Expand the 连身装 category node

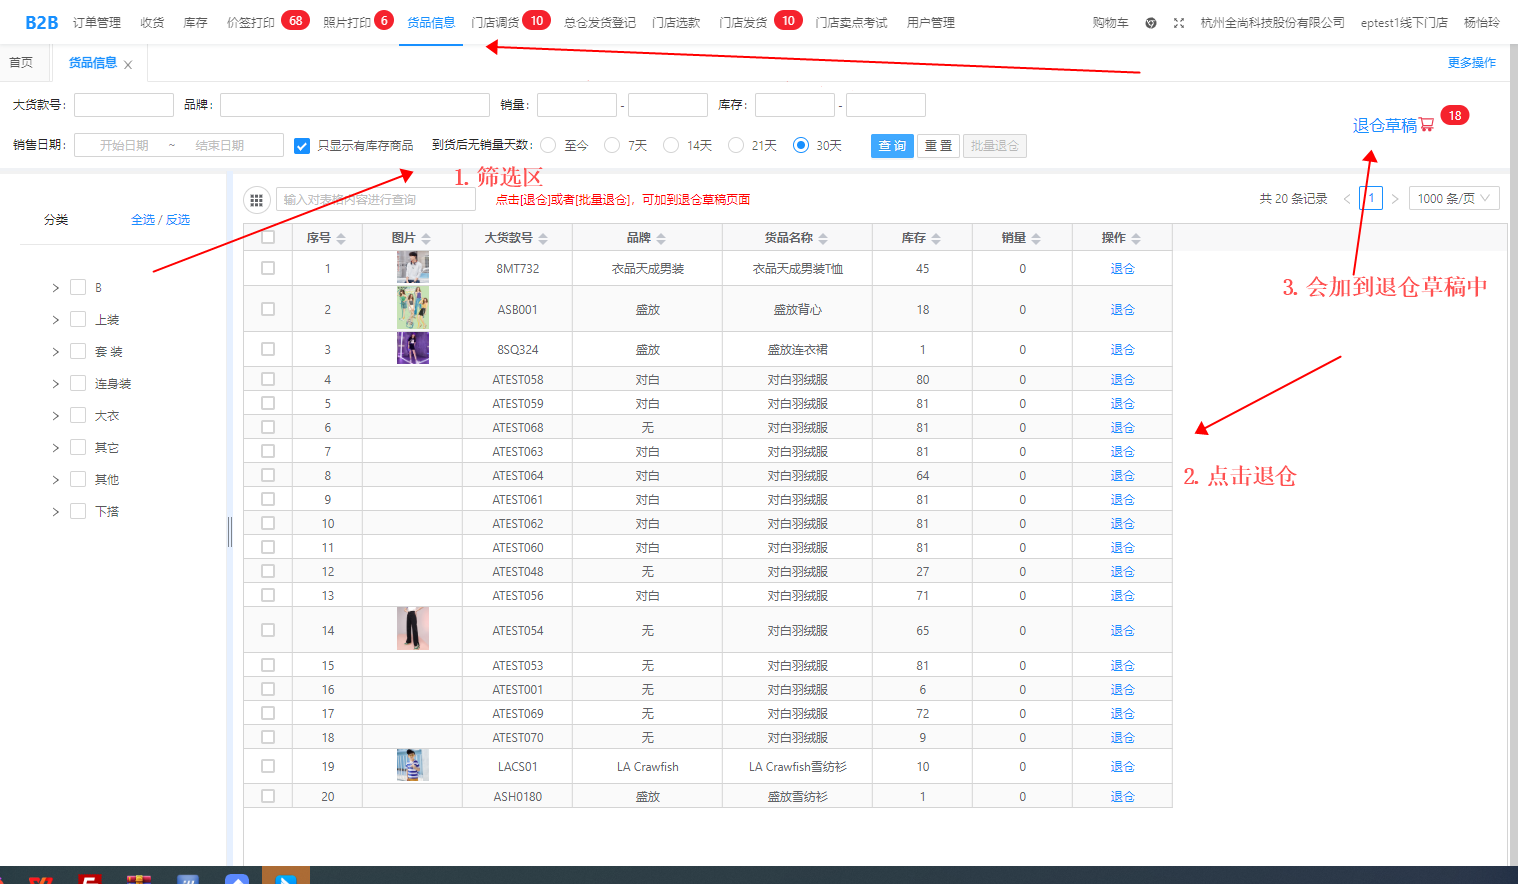point(56,384)
